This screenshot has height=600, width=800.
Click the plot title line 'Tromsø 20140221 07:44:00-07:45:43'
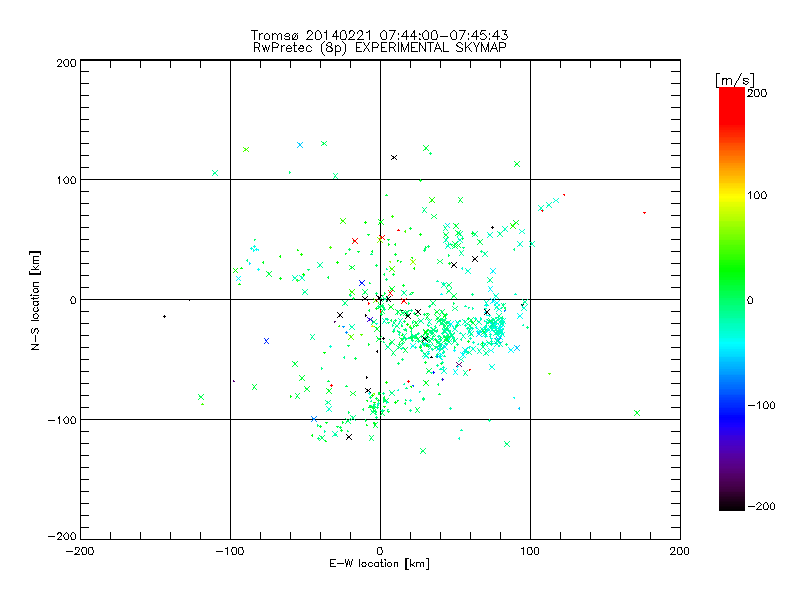(379, 35)
